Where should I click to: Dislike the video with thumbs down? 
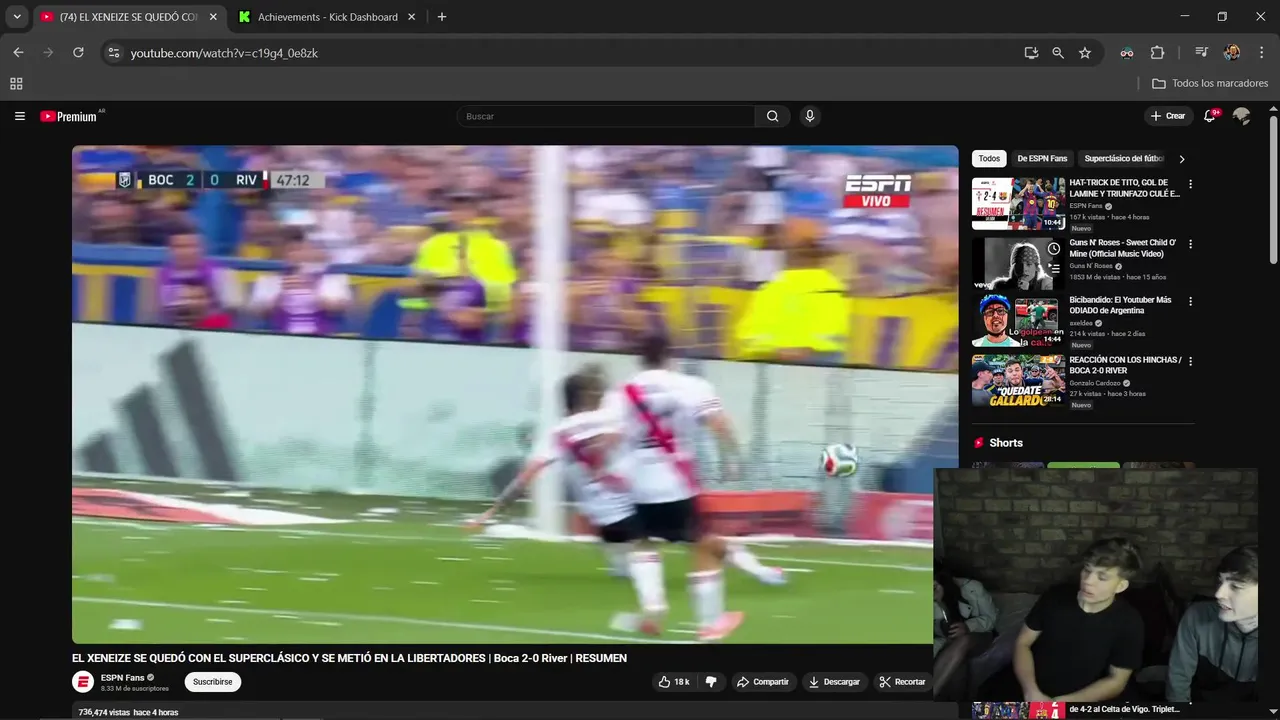(x=711, y=682)
